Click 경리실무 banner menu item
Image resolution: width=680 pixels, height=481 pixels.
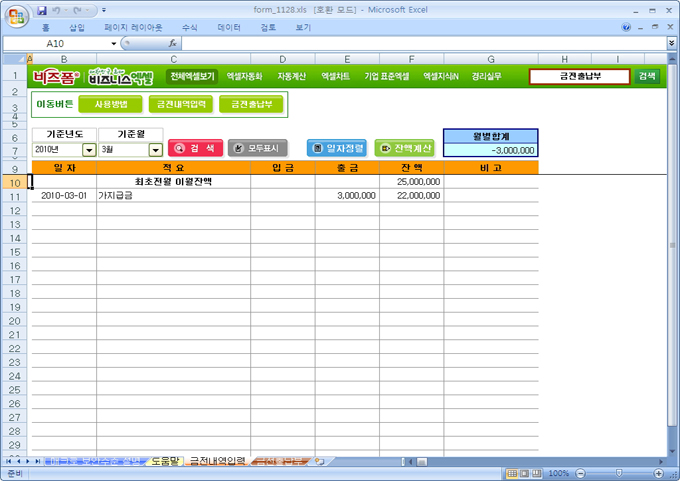[487, 76]
